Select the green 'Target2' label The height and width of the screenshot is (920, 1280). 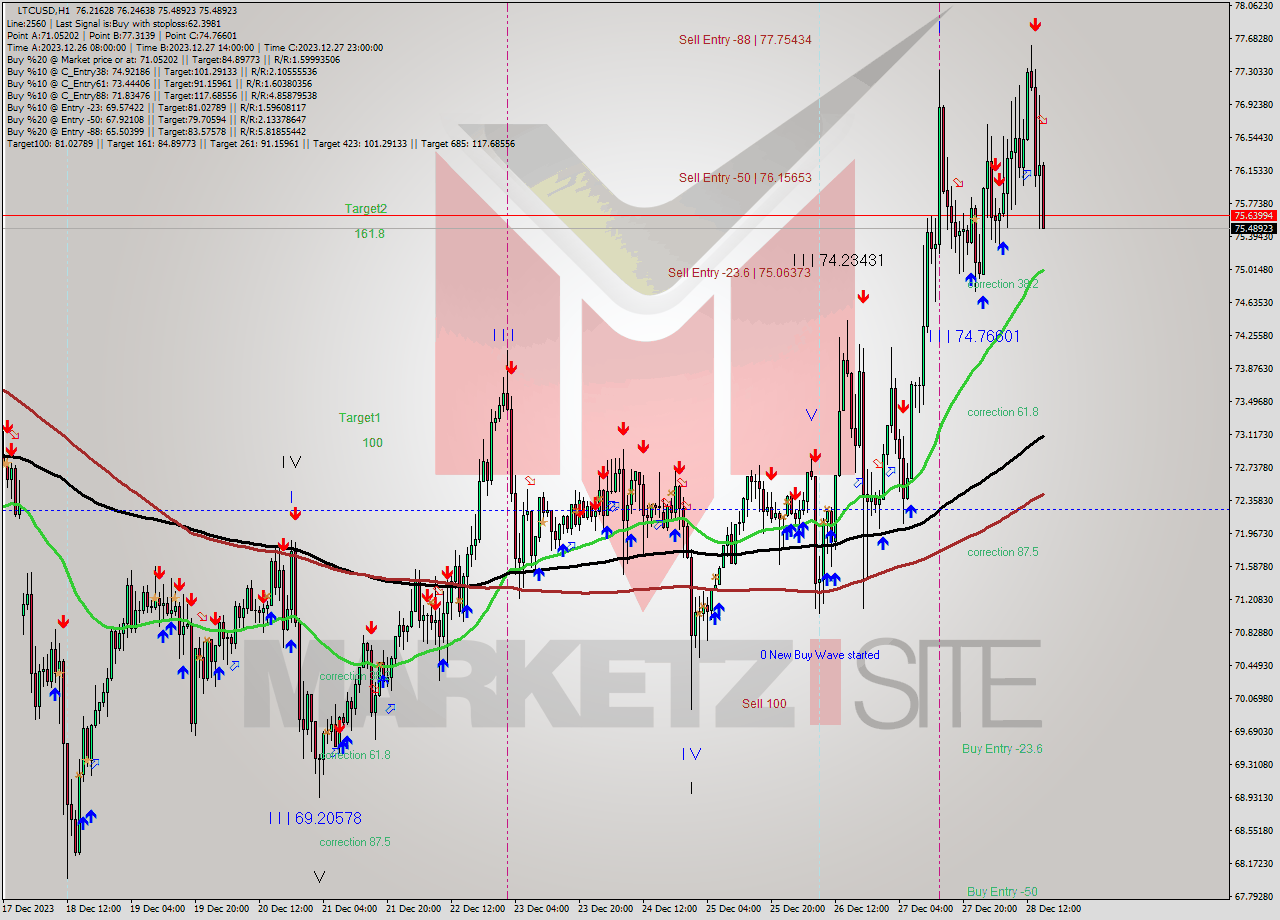pos(366,209)
